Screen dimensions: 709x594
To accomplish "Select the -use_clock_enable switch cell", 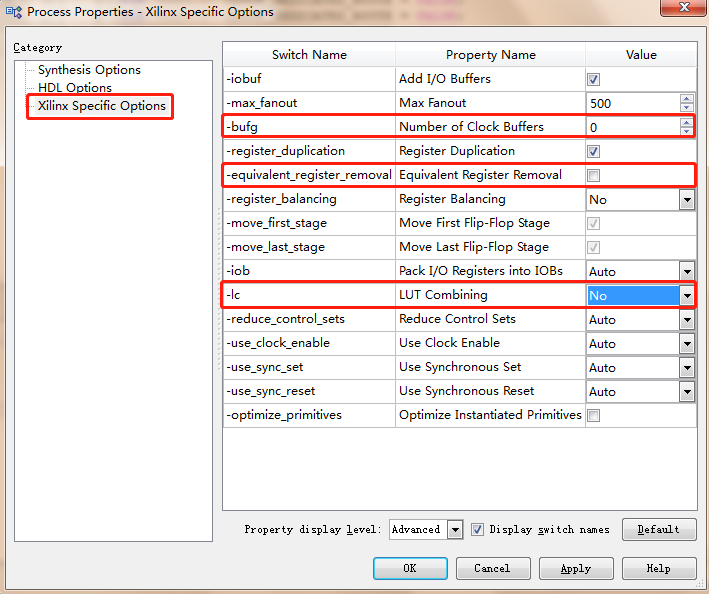I will (309, 343).
